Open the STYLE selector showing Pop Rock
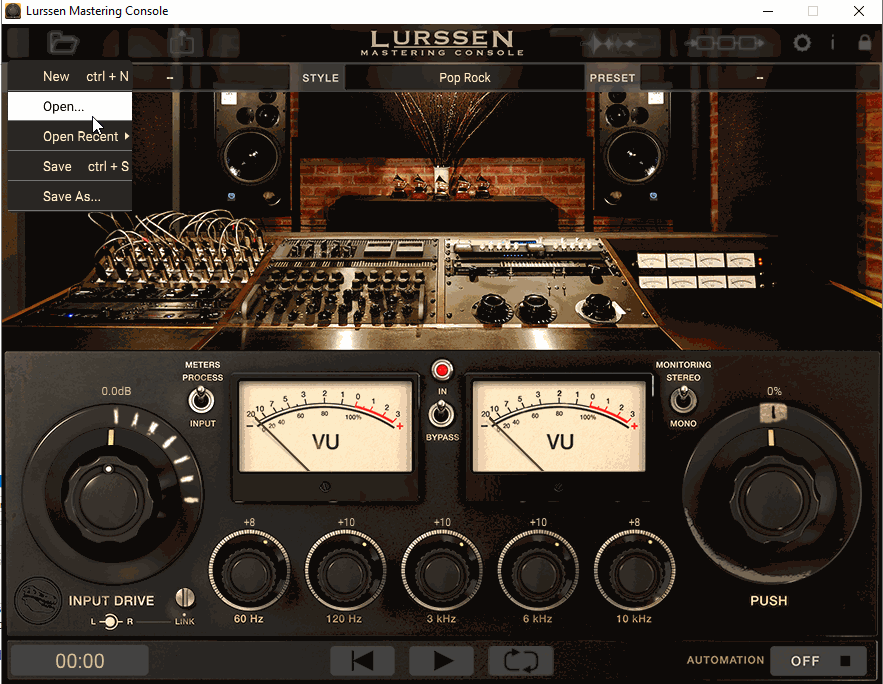 point(465,78)
